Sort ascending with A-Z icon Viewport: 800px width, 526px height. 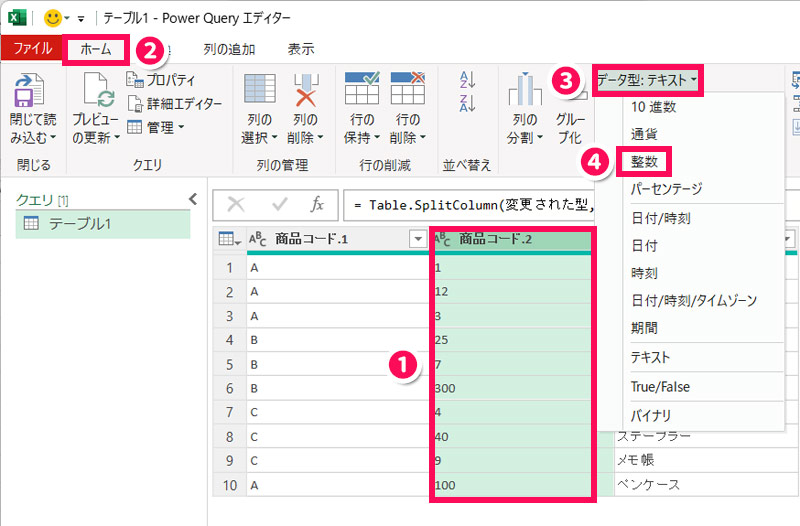[468, 80]
